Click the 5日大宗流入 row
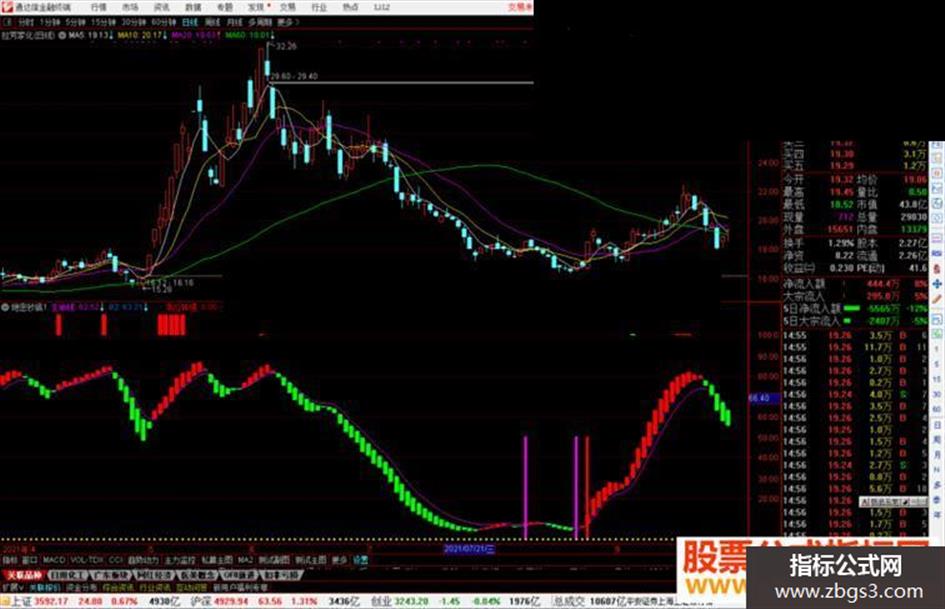Screen dimensions: 945x609 tap(855, 321)
